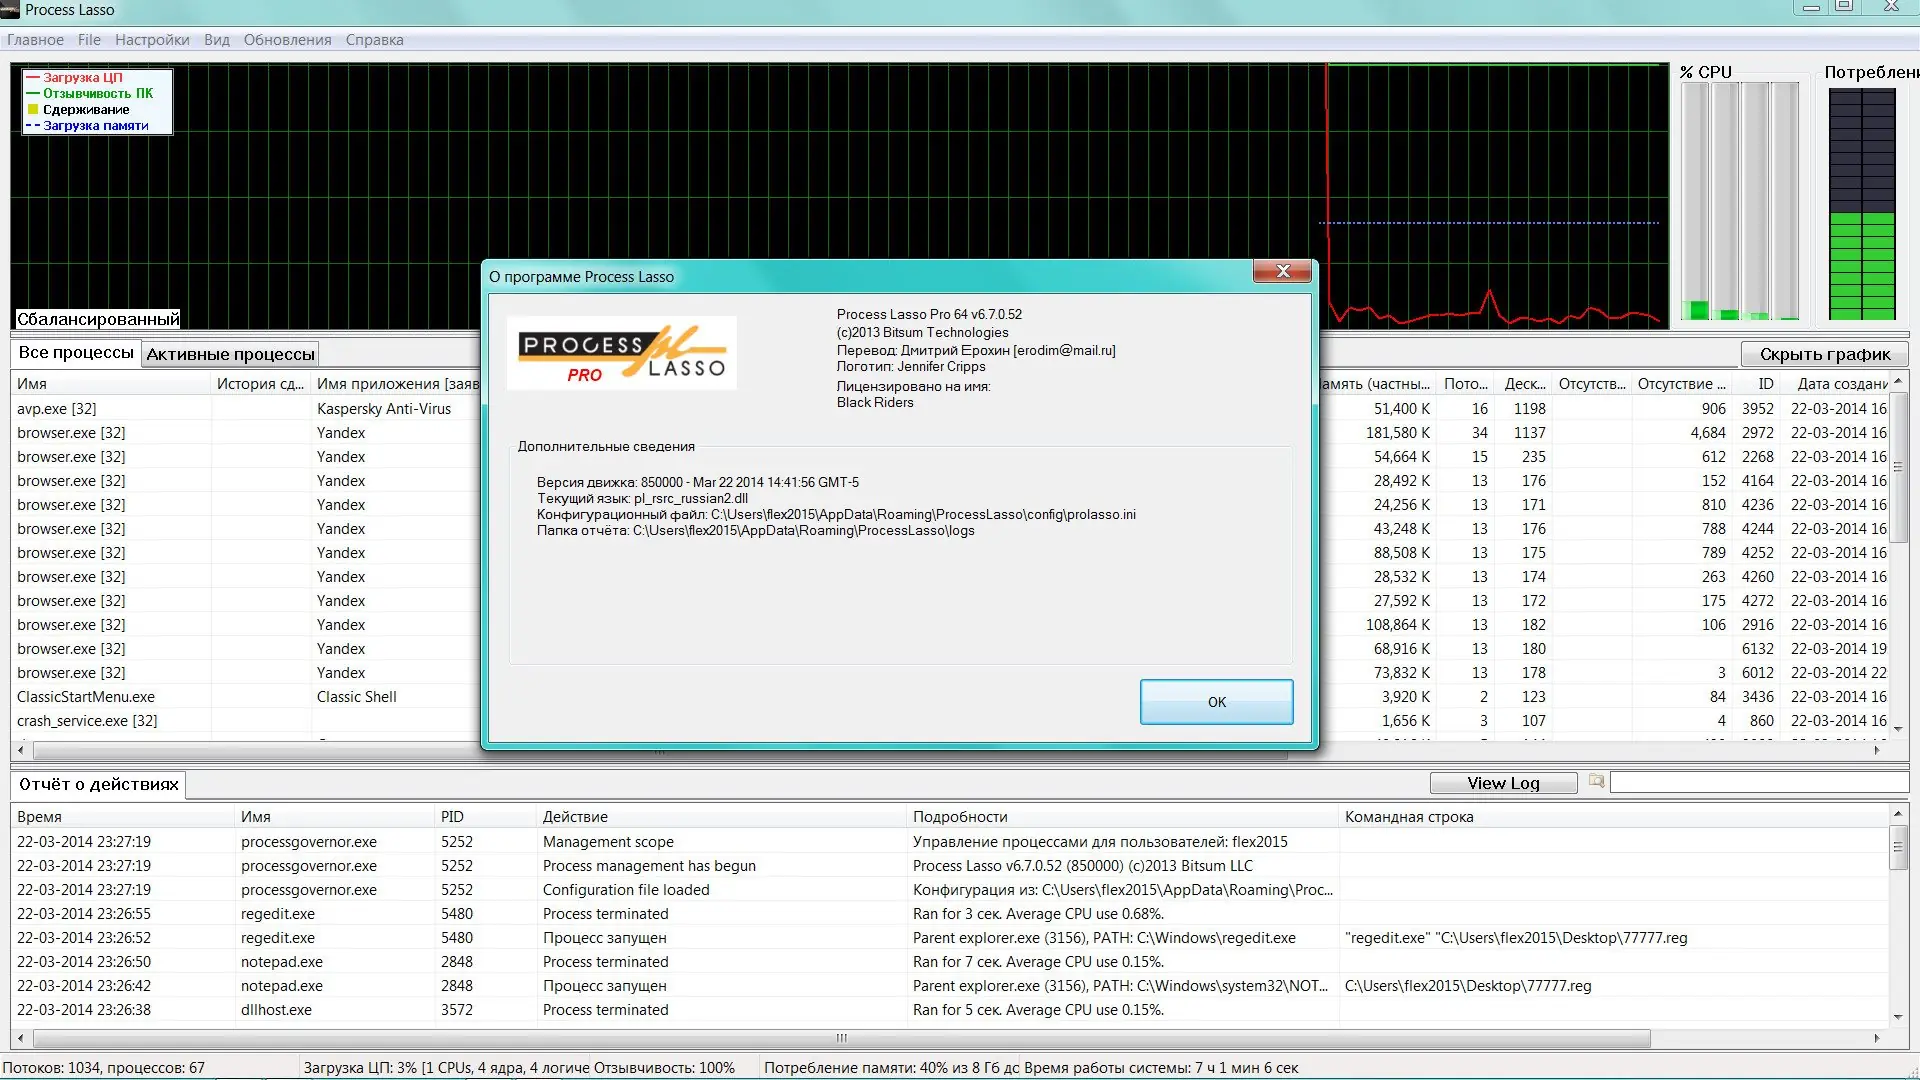The width and height of the screenshot is (1920, 1080).
Task: Select avp.exe Kaspersky process row
Action: 57,409
